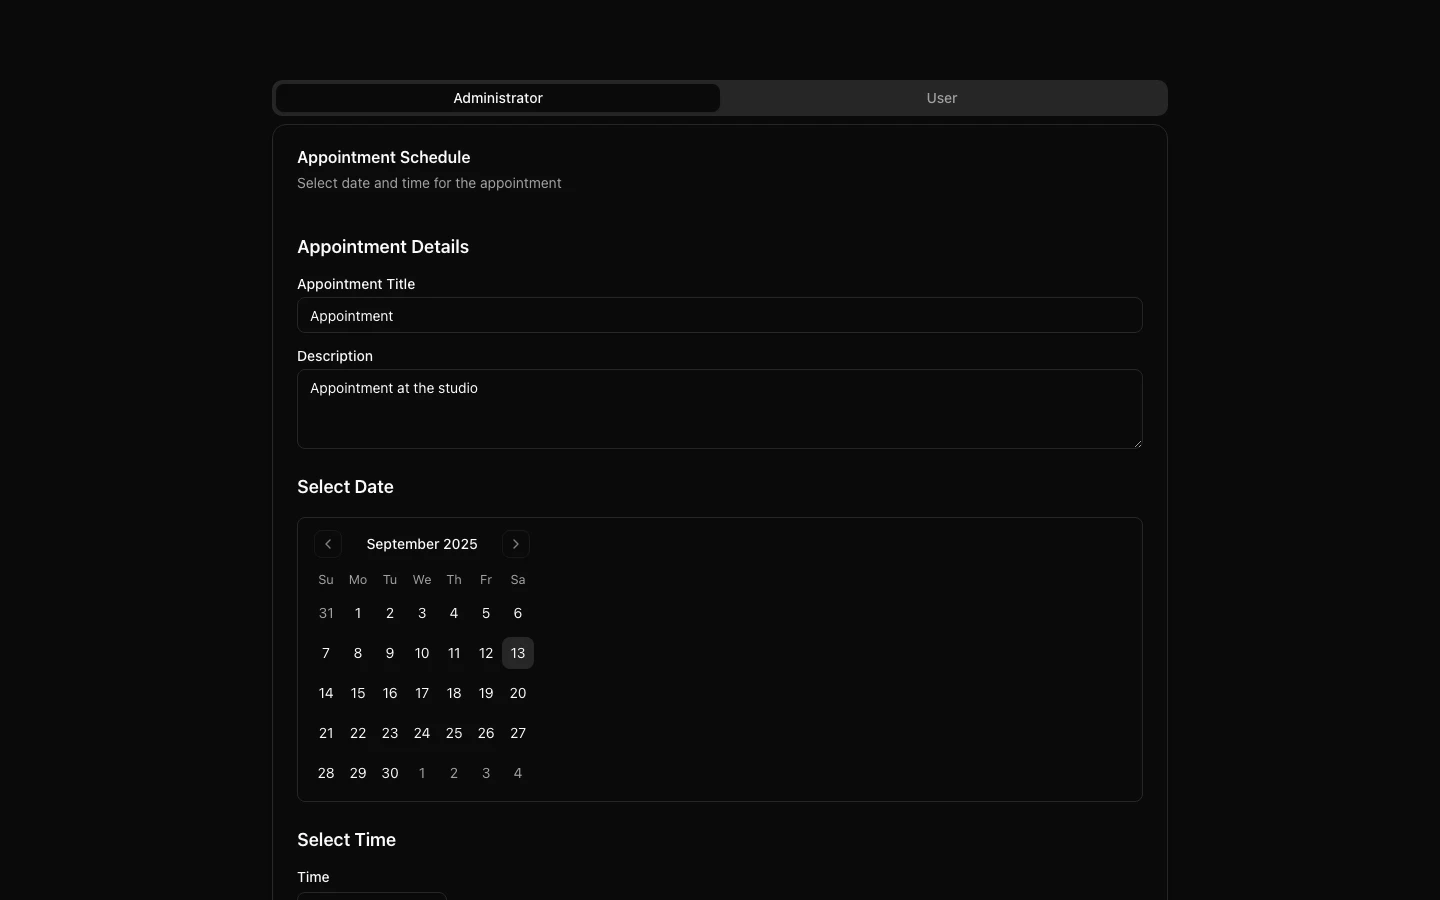Switch to the Administrator tab
1440x900 pixels.
(498, 98)
